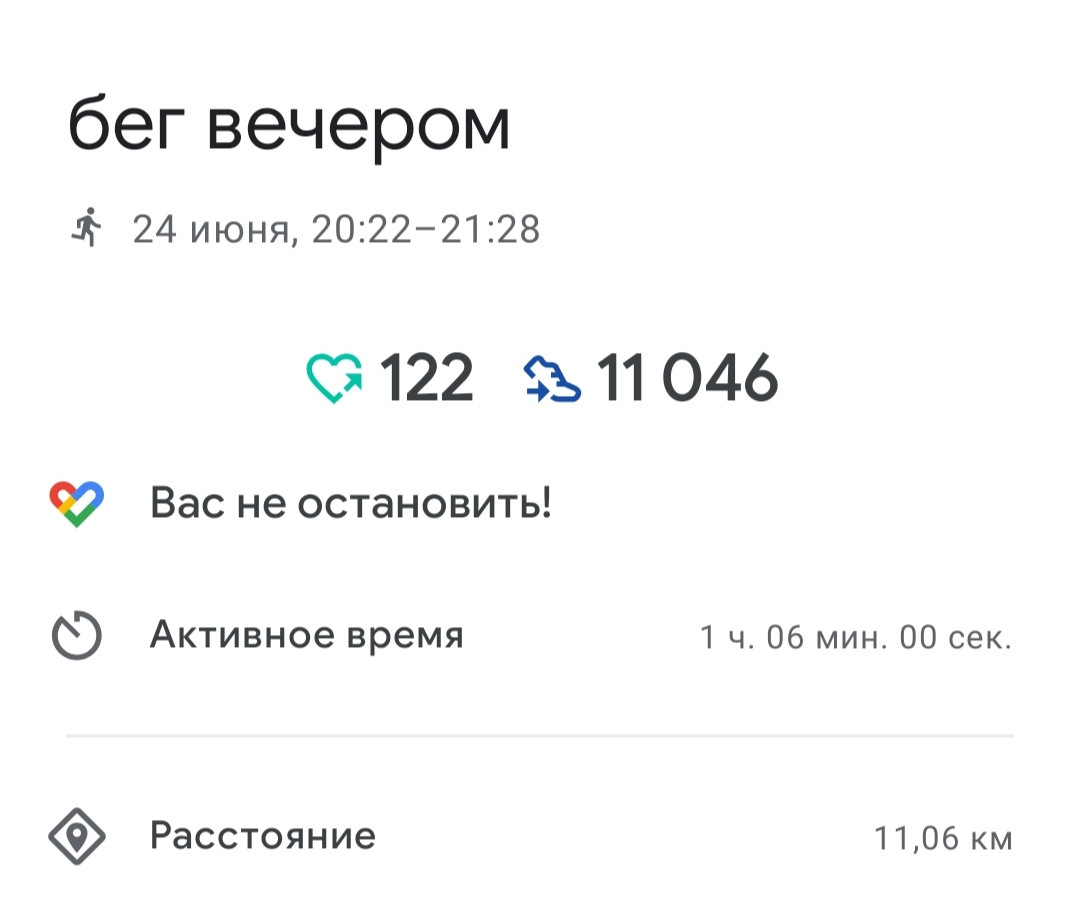The image size is (1080, 899).
Task: Tap the colorful Google Fit heart logo
Action: 76,504
